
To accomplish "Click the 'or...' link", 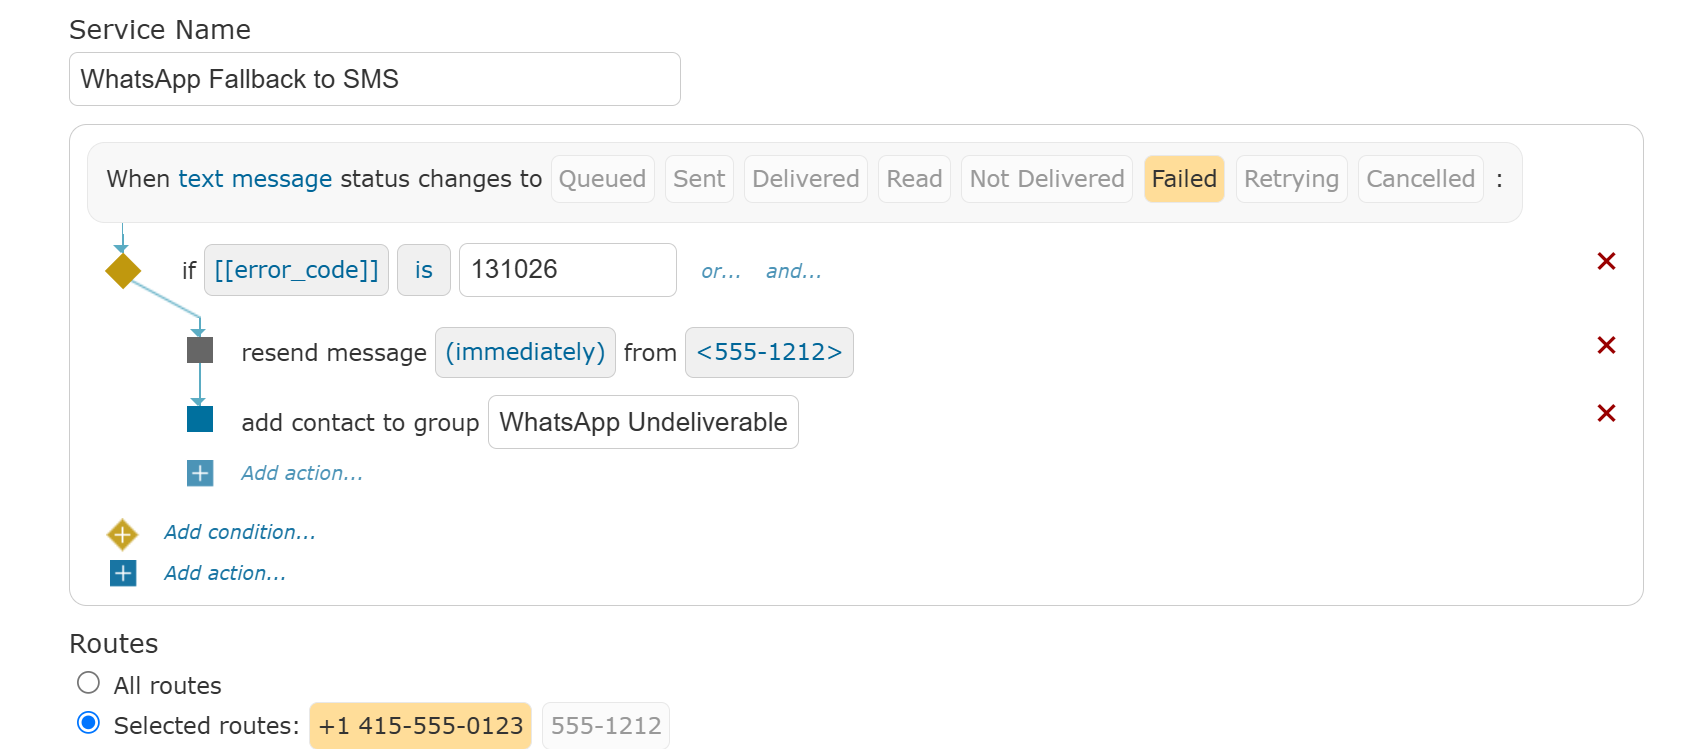I will pyautogui.click(x=721, y=271).
